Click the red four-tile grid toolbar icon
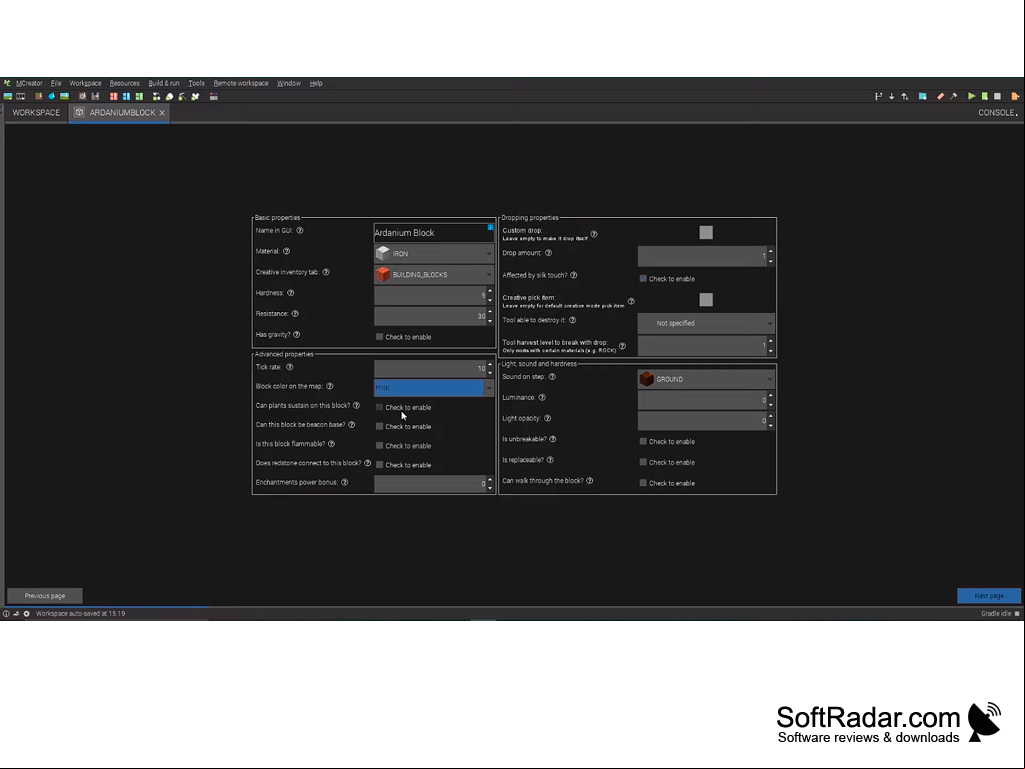Screen dimensions: 1025x769 click(114, 96)
